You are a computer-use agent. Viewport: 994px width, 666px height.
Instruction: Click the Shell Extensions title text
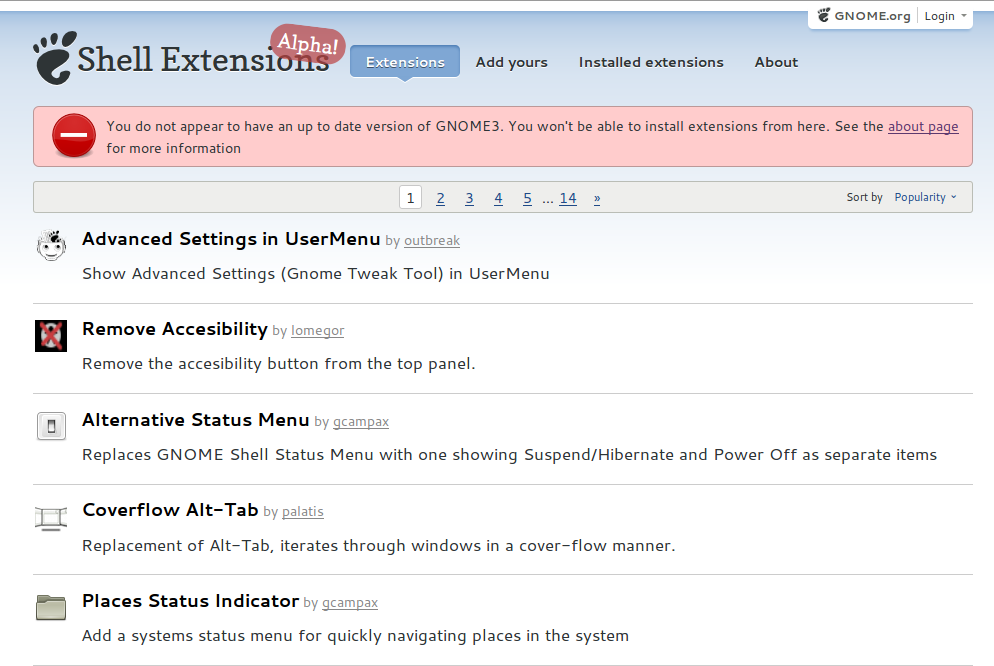[x=203, y=60]
